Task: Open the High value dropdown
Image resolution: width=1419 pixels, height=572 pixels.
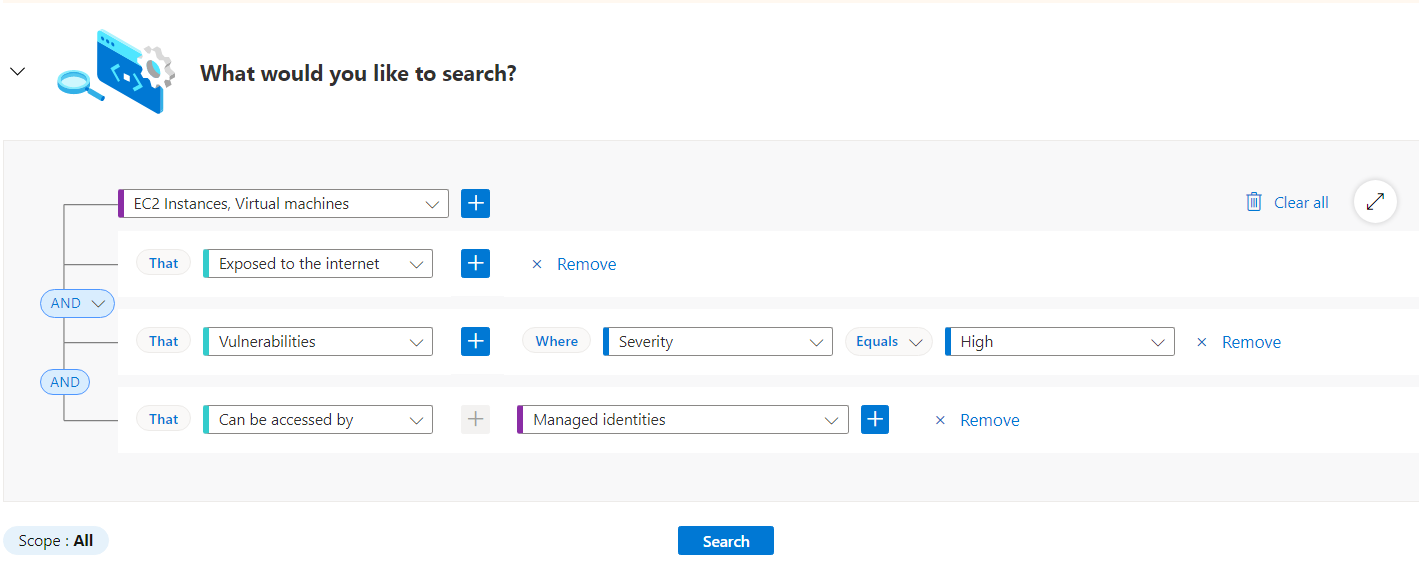Action: [1060, 341]
